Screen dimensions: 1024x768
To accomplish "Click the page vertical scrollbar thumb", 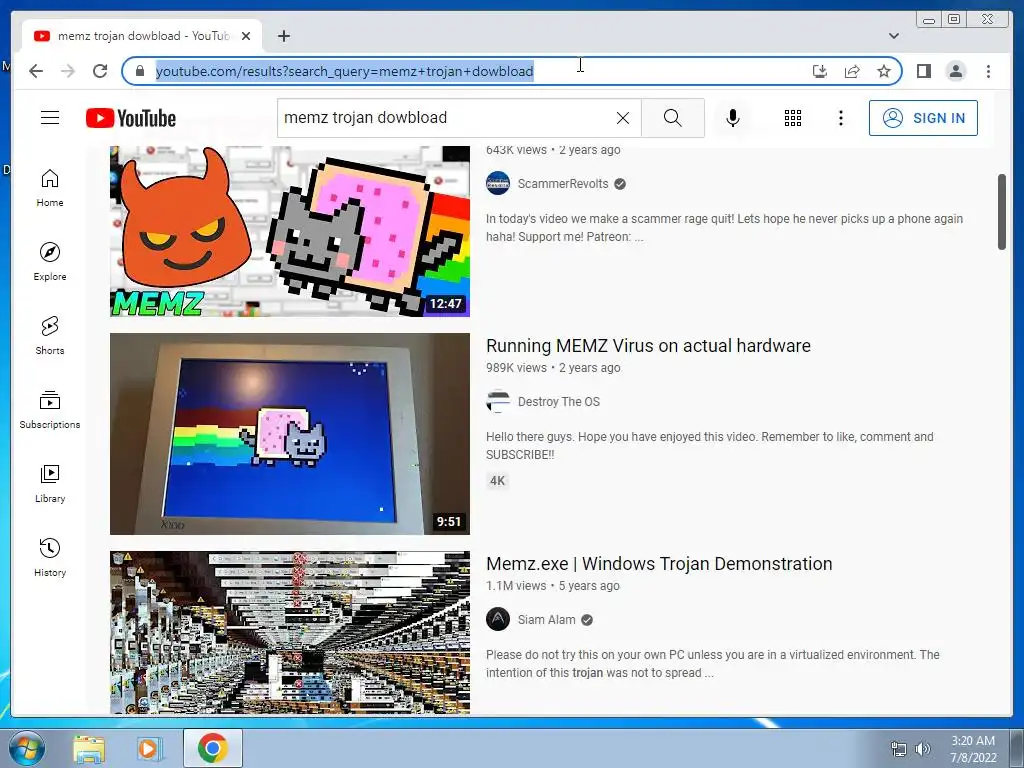I will click(x=1002, y=212).
